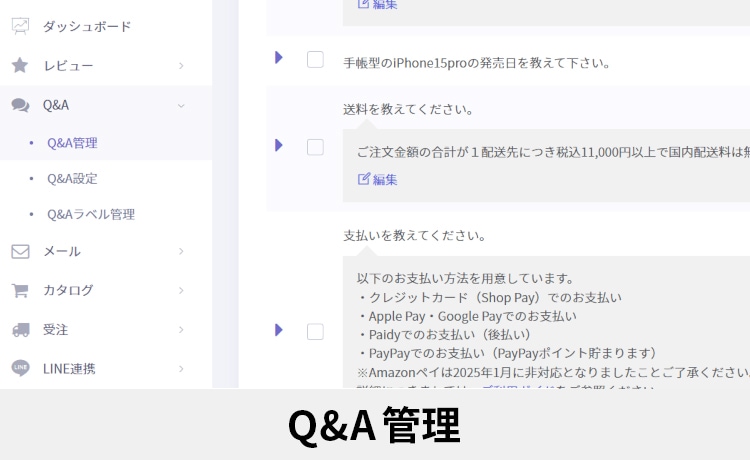Image resolution: width=750 pixels, height=460 pixels.
Task: Check the 支払いを教えてください checkbox
Action: click(x=315, y=331)
